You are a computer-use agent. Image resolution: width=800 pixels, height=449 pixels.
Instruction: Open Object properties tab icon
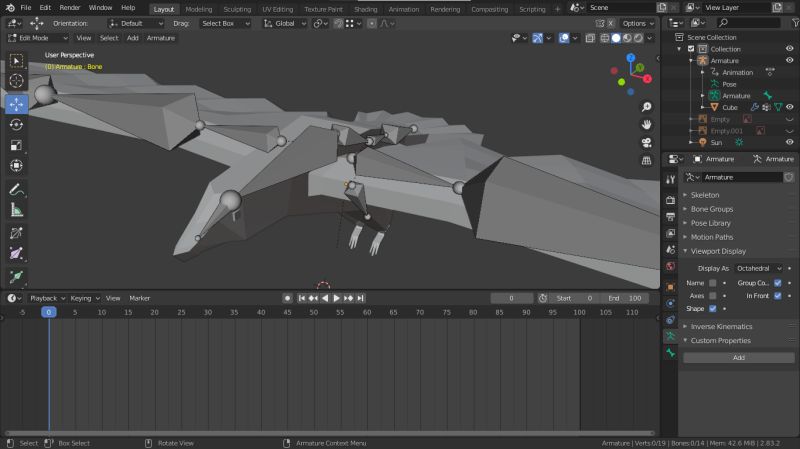click(670, 287)
